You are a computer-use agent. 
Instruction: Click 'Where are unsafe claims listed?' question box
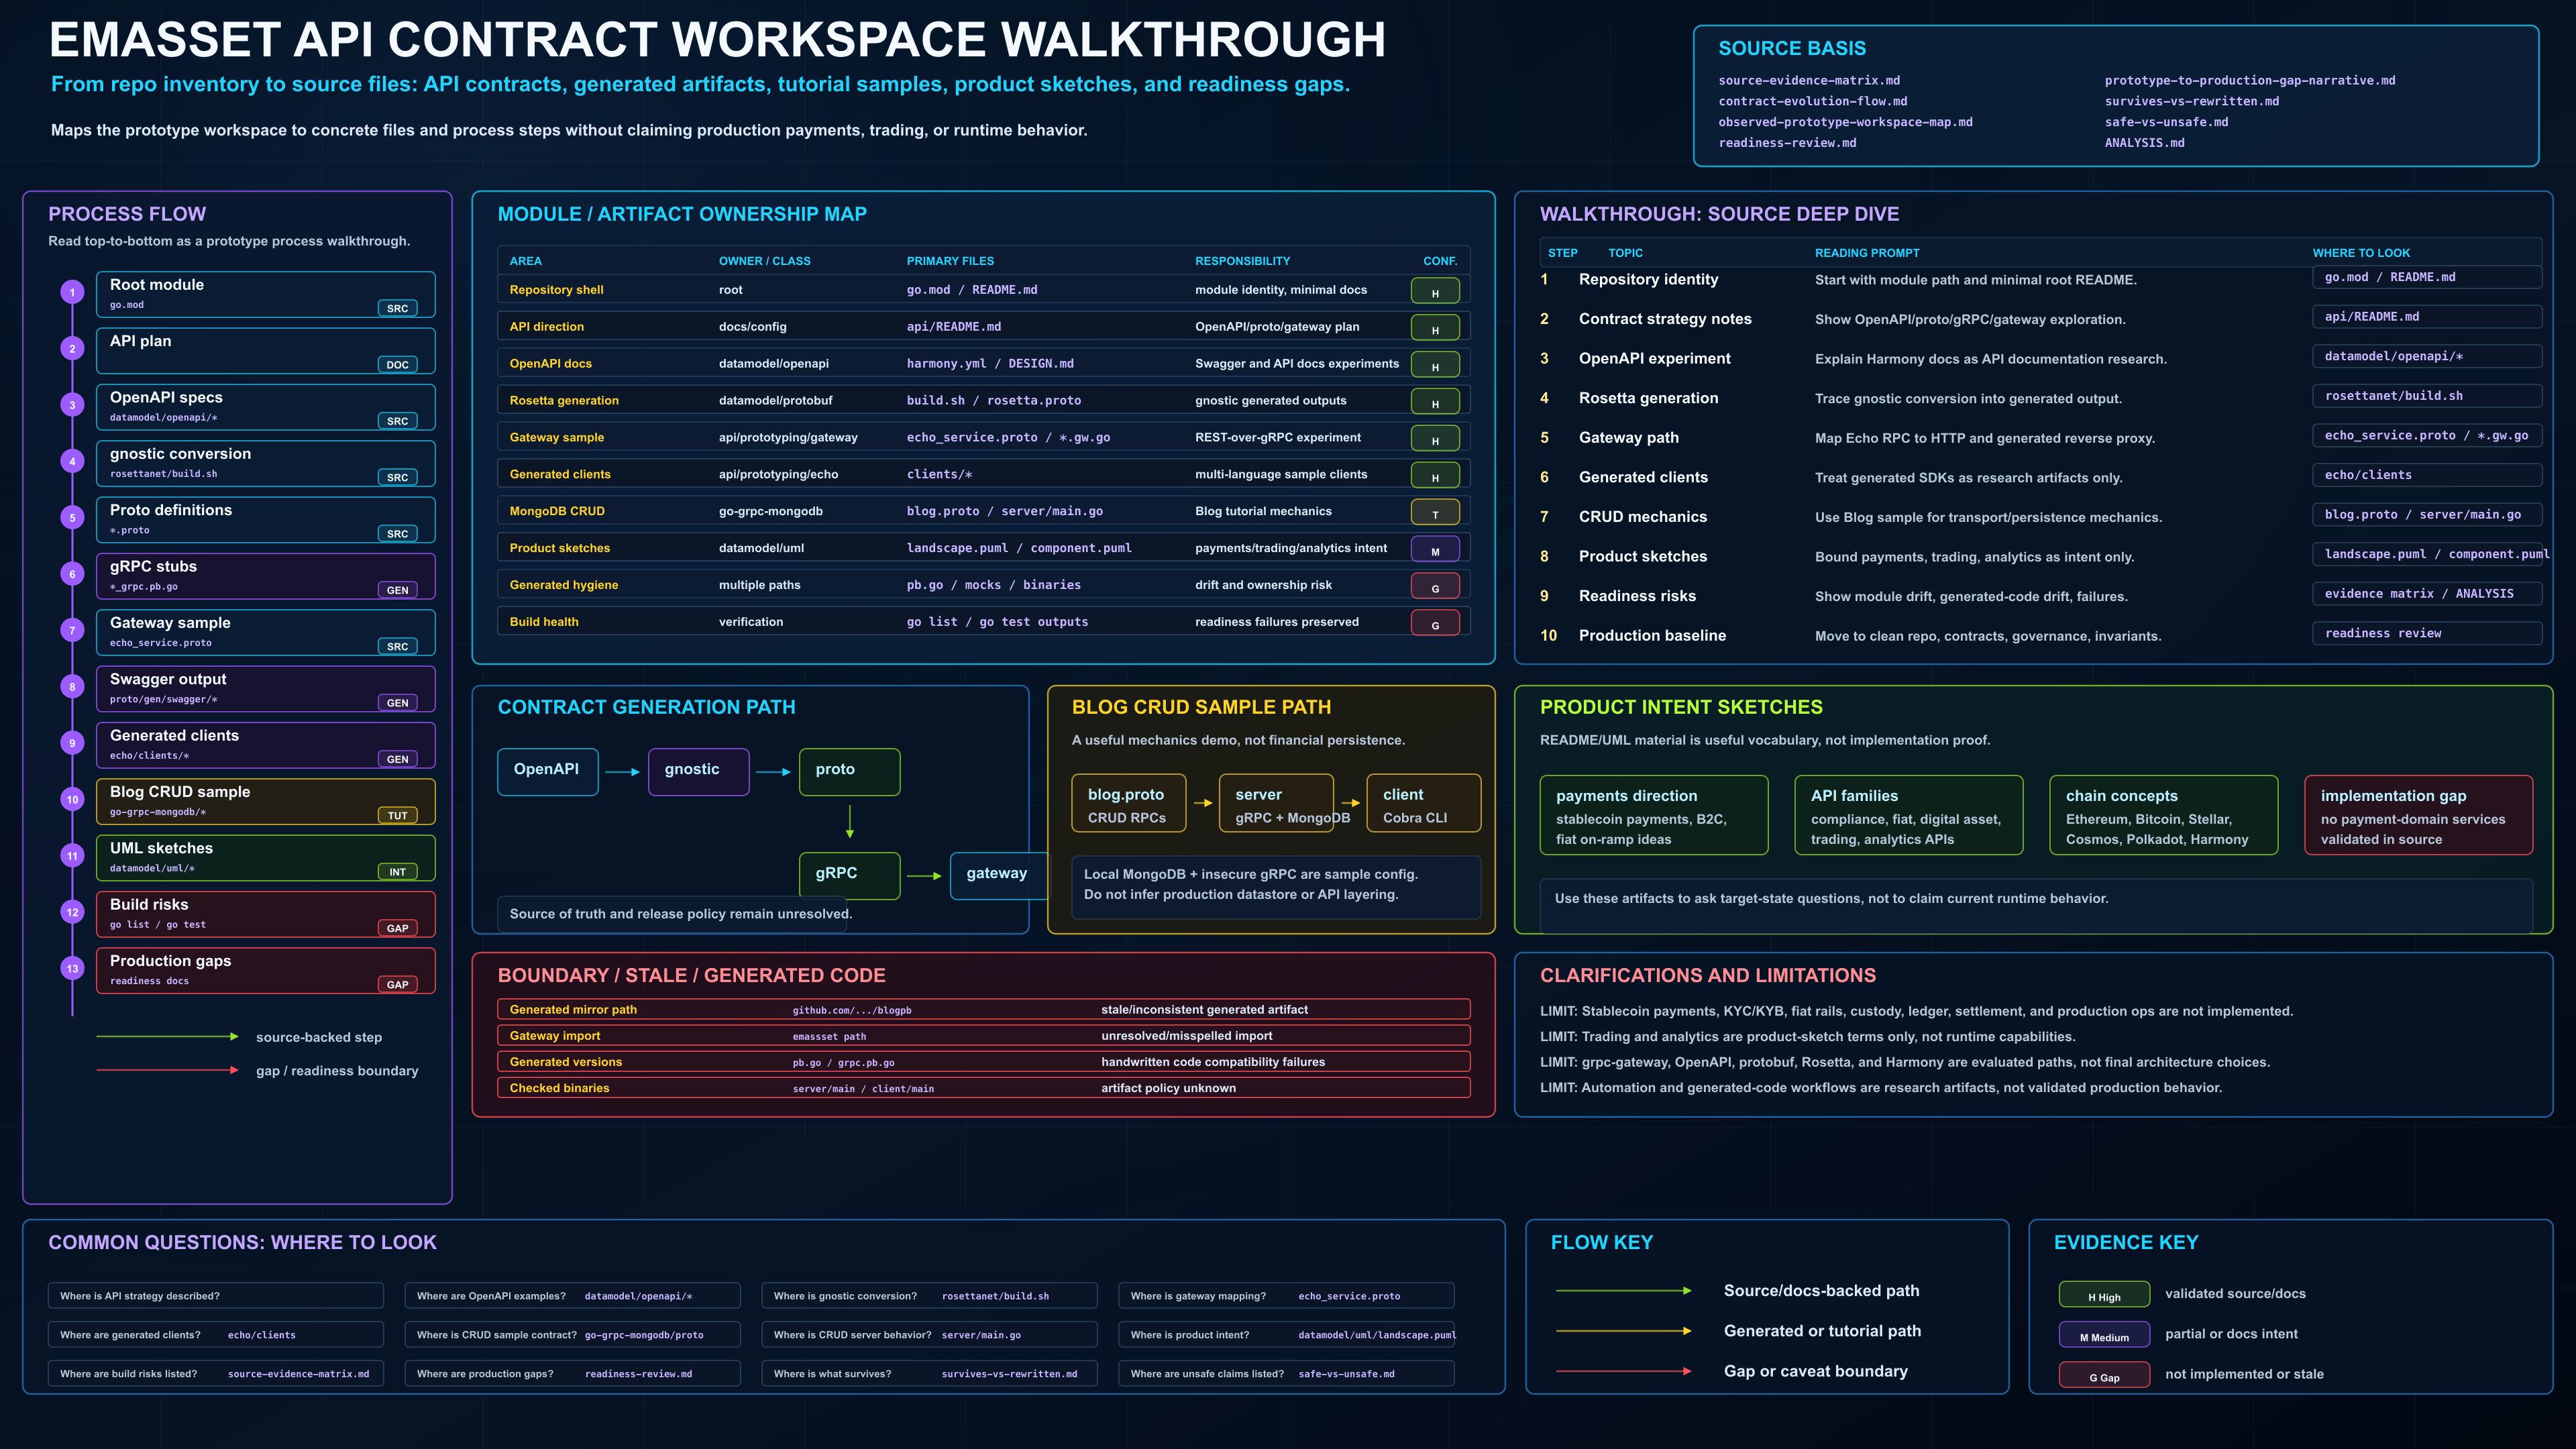click(x=1287, y=1374)
